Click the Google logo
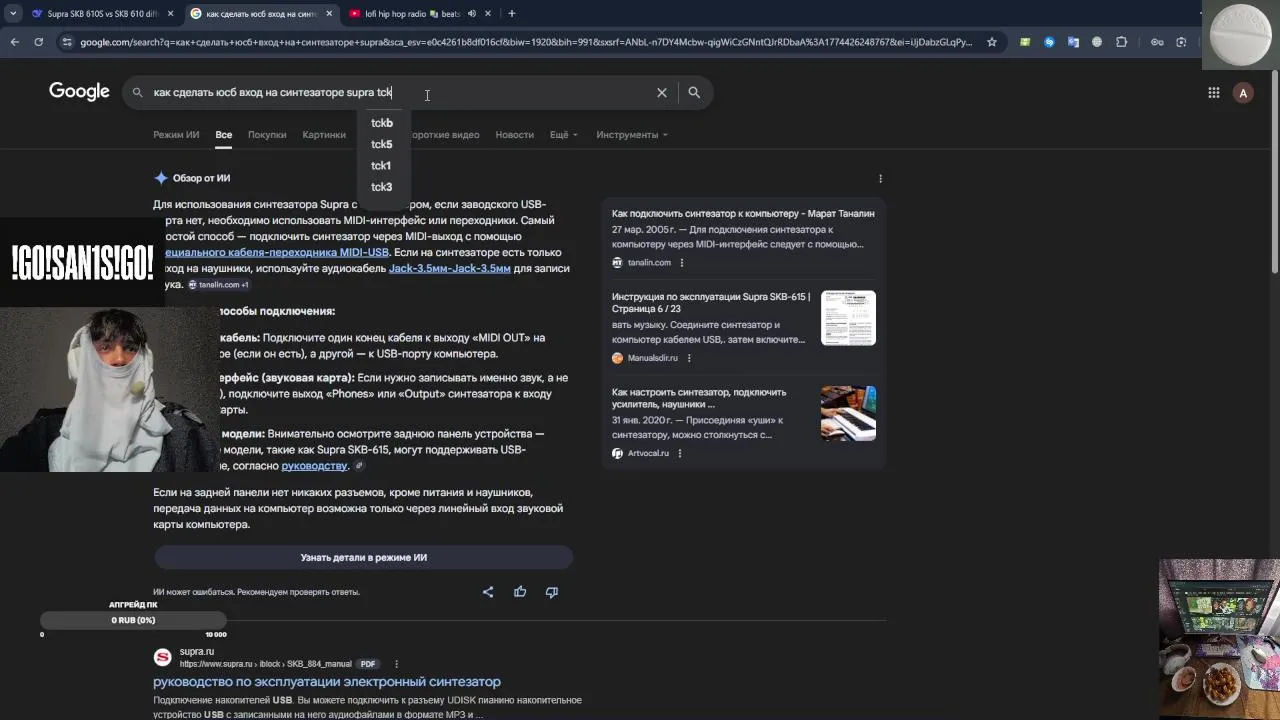Image resolution: width=1280 pixels, height=720 pixels. pos(79,92)
